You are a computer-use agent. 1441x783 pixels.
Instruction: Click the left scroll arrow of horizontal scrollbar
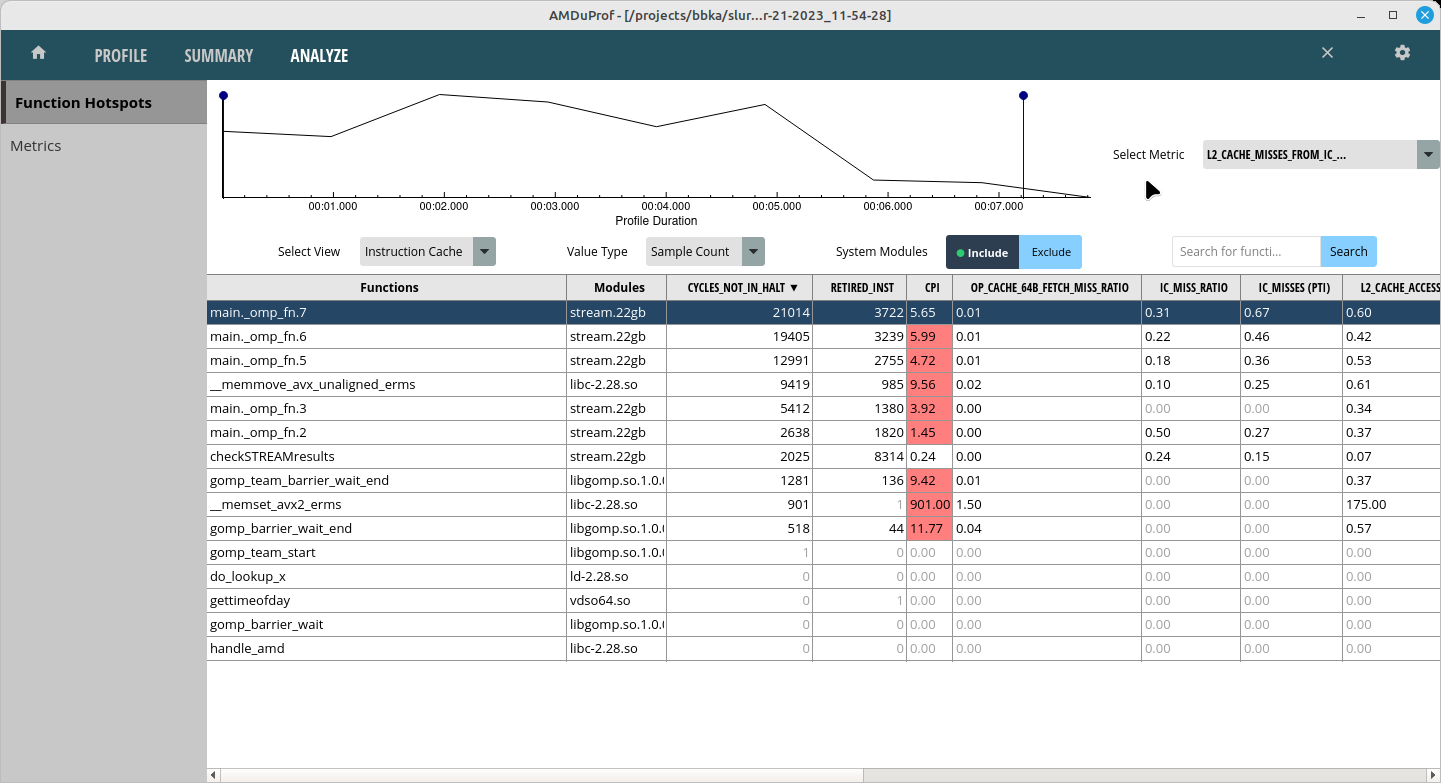213,775
